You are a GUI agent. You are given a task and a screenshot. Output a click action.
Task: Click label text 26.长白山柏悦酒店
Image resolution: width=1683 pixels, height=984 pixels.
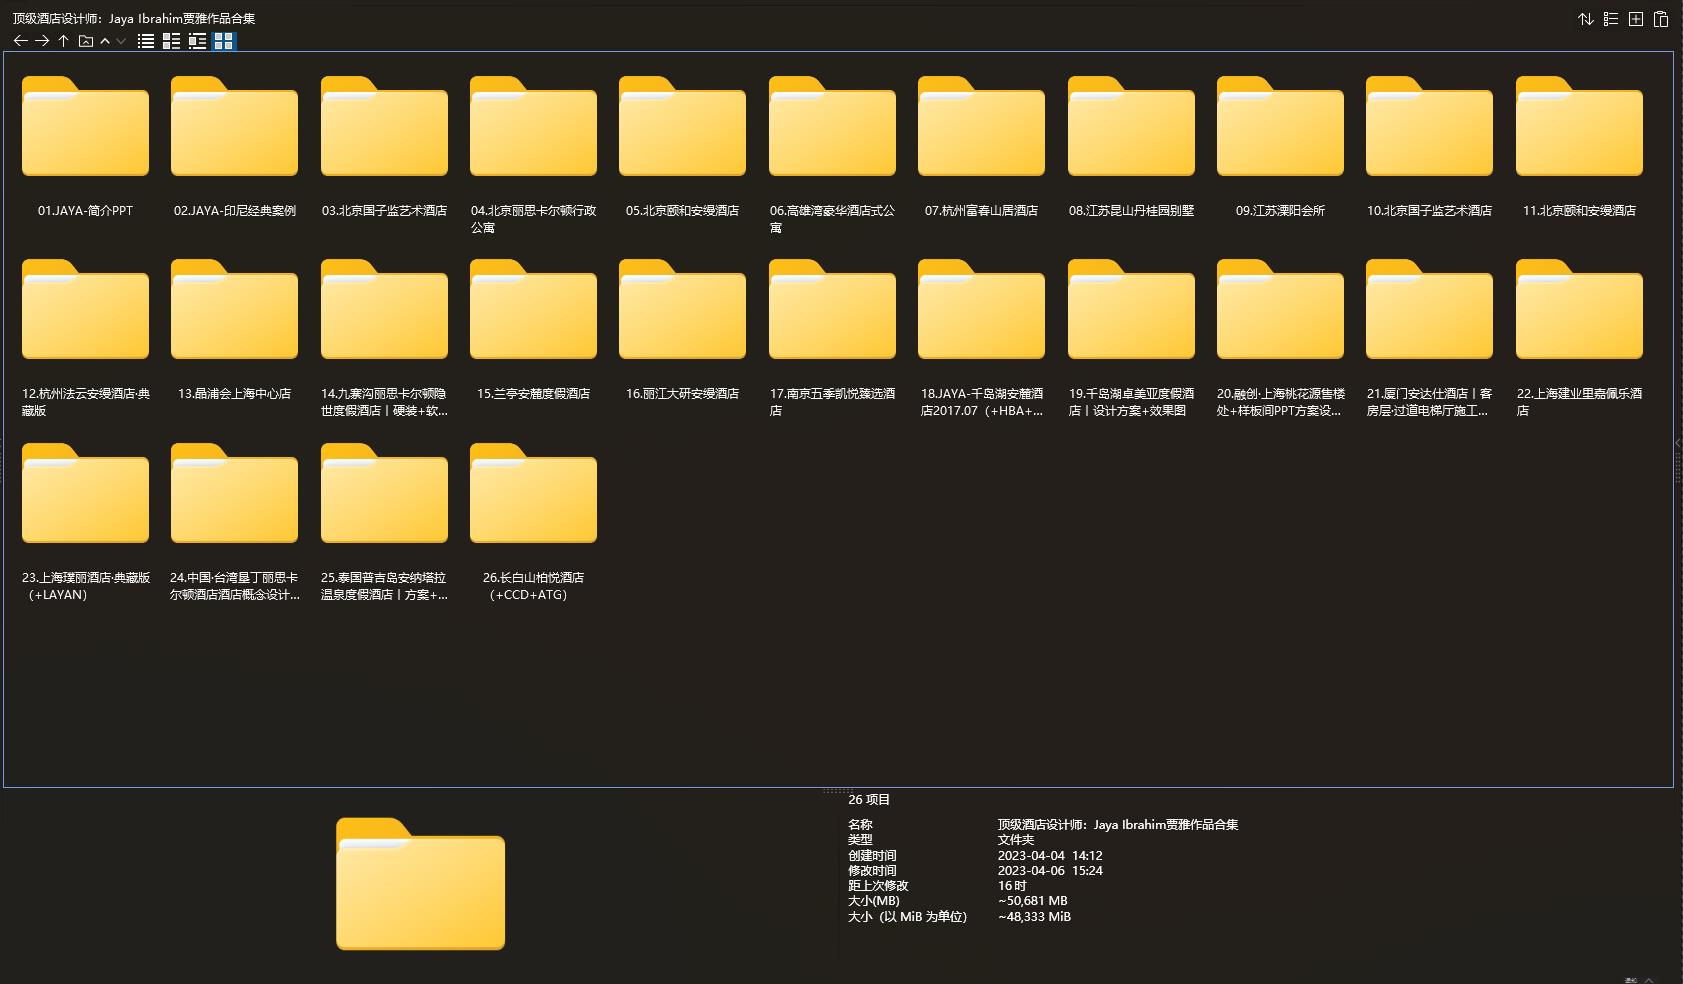pos(533,586)
